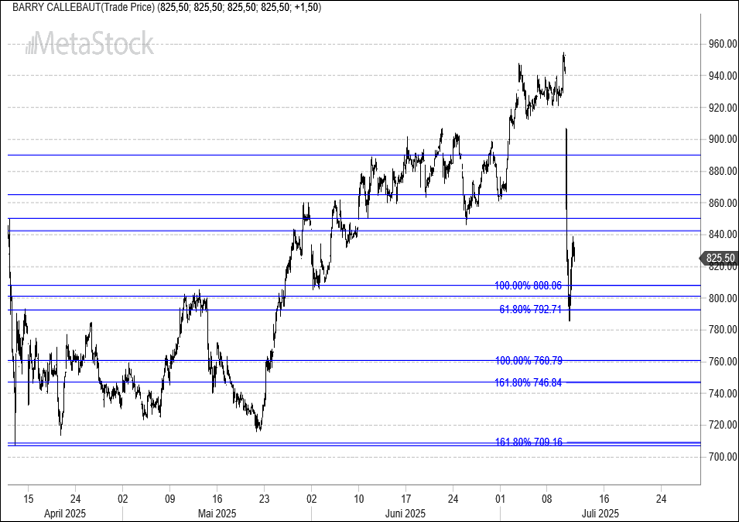Click the Juli 2025 month label
This screenshot has height=522, width=739.
click(x=600, y=513)
